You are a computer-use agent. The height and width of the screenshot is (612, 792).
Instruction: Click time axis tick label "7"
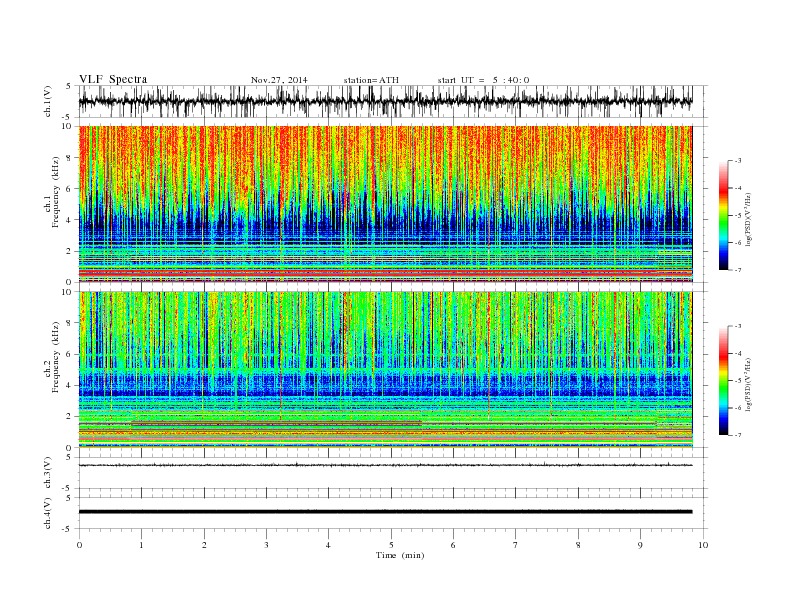516,545
